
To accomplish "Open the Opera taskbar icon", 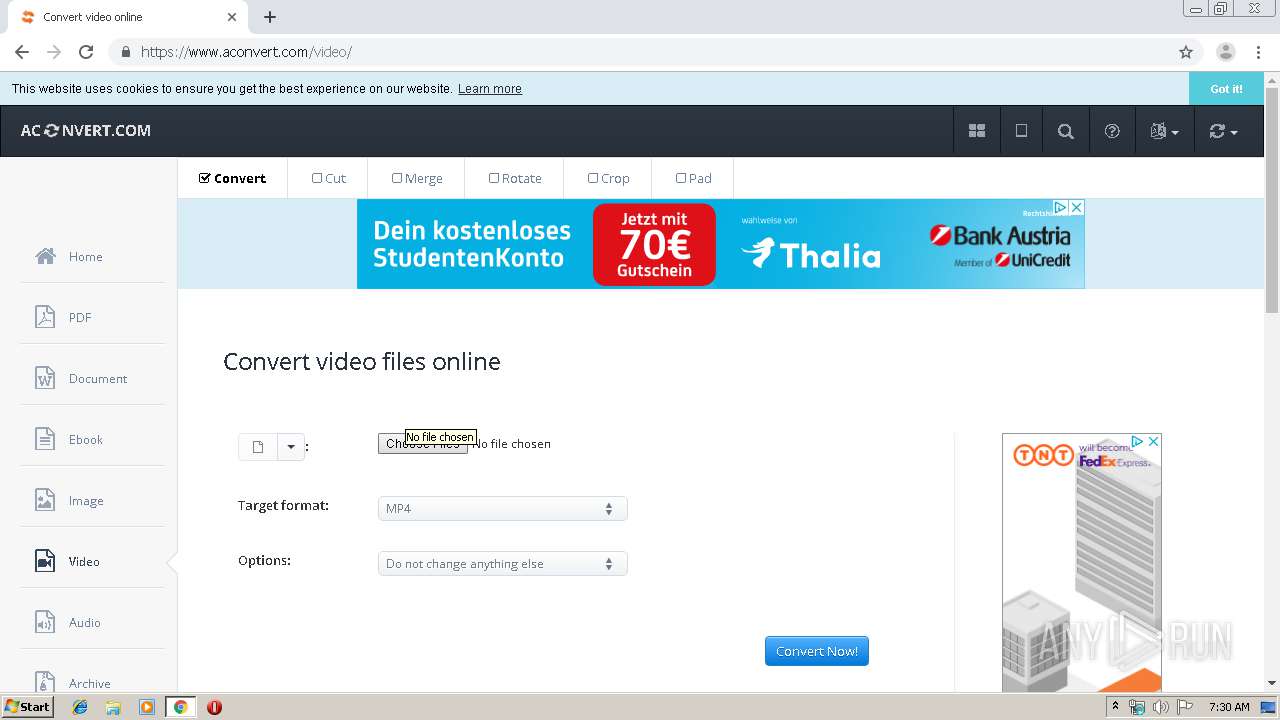I will [214, 707].
